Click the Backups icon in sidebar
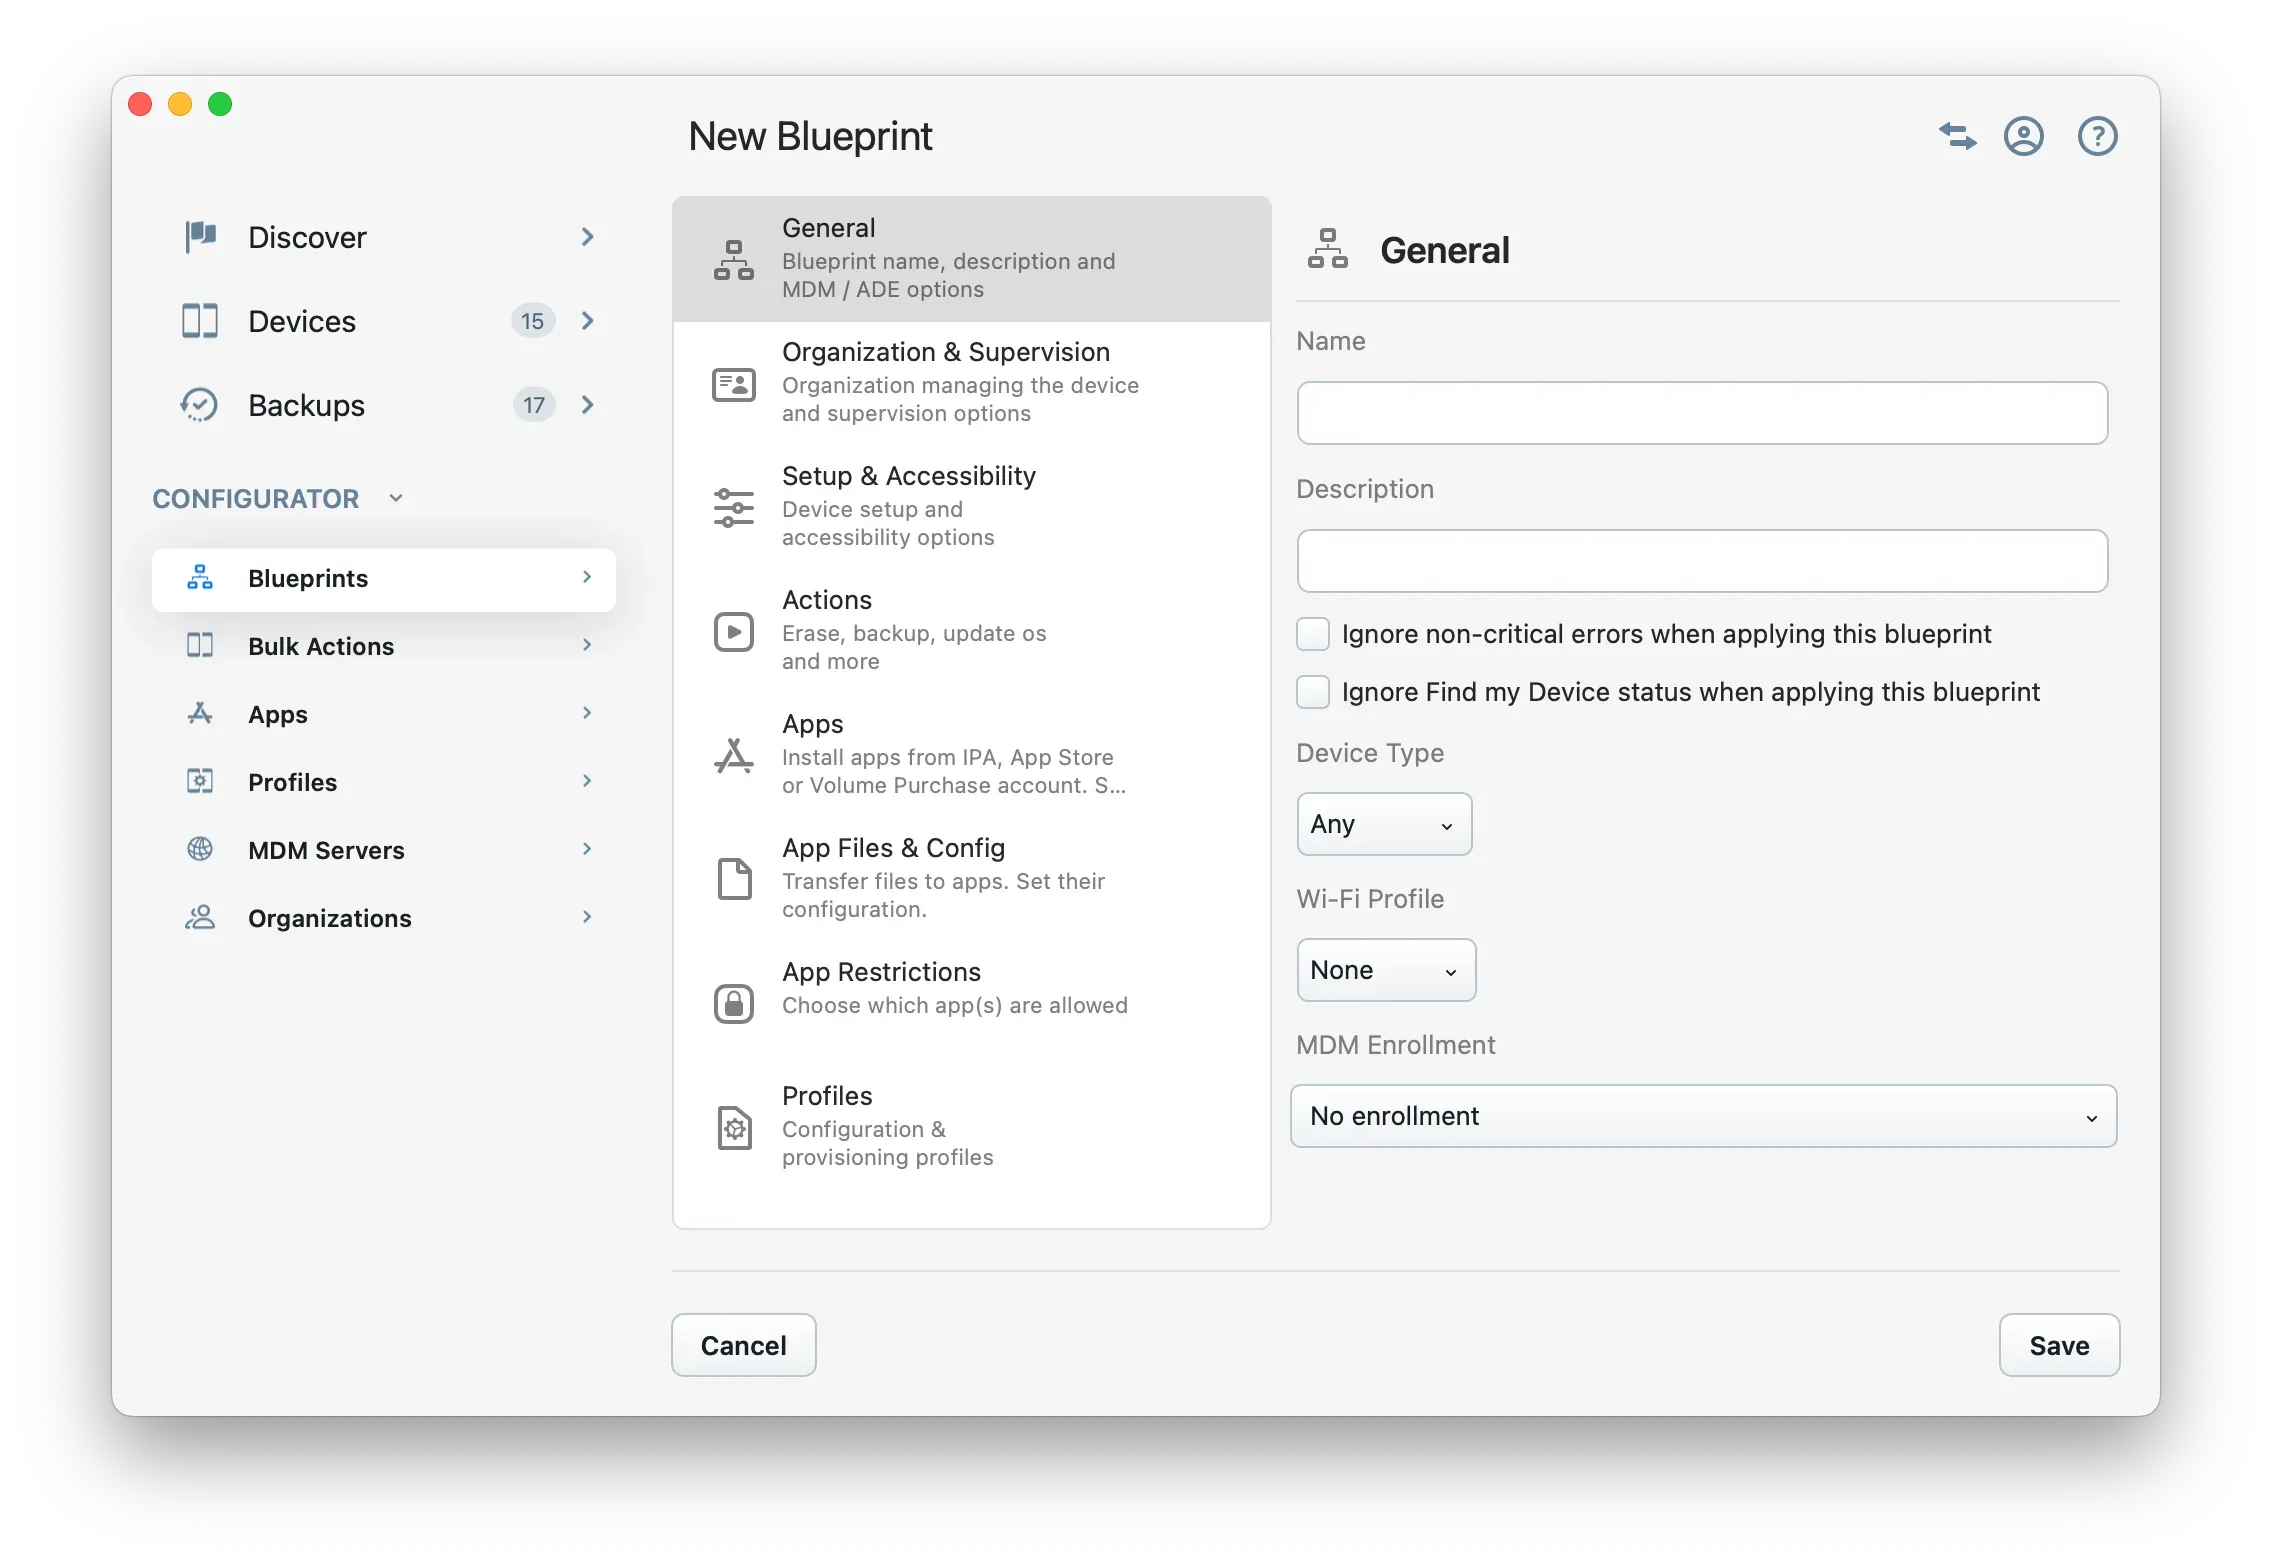This screenshot has height=1564, width=2272. pos(199,405)
